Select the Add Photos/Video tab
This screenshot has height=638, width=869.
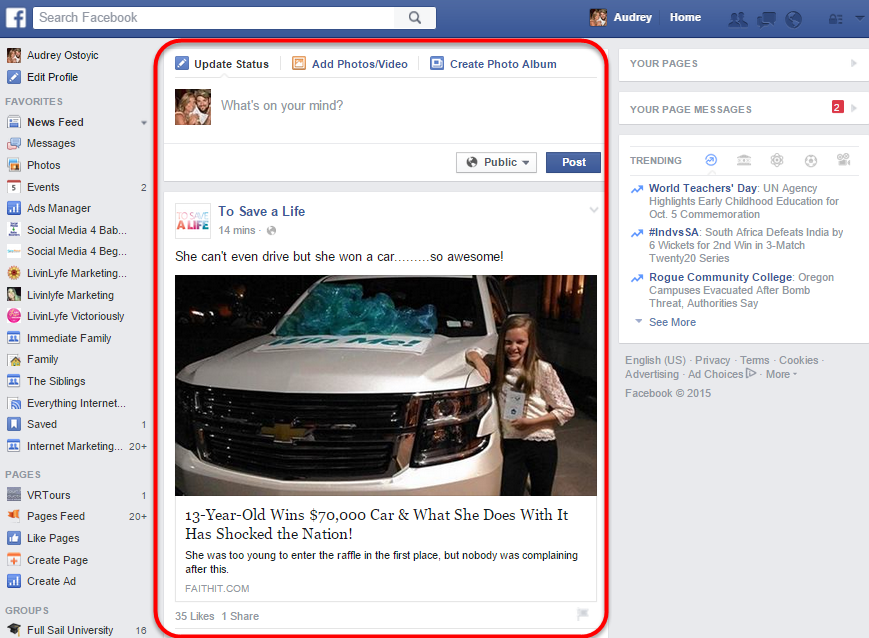350,64
